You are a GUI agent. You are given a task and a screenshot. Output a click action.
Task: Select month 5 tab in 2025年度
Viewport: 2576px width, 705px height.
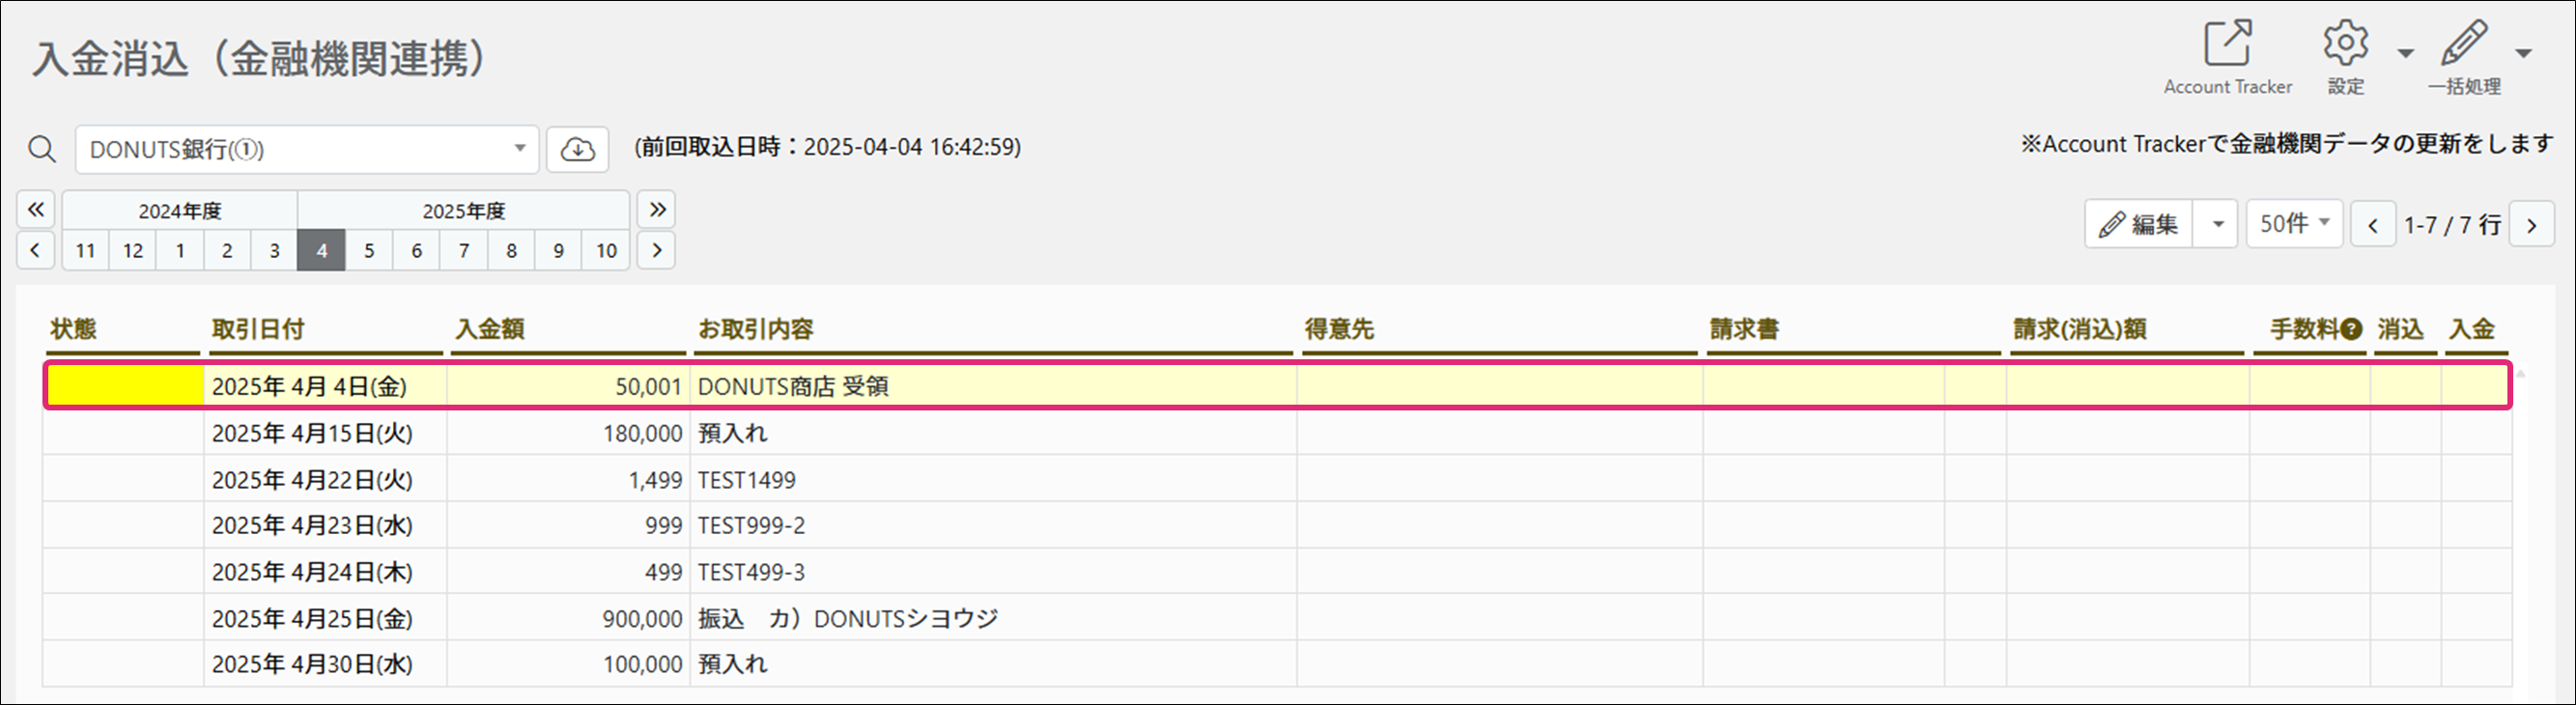click(x=369, y=251)
